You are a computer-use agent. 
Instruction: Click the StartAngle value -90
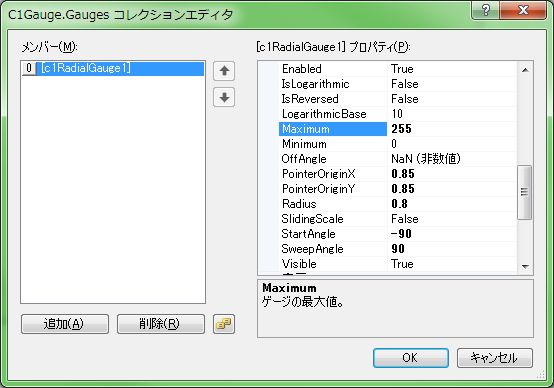[401, 234]
